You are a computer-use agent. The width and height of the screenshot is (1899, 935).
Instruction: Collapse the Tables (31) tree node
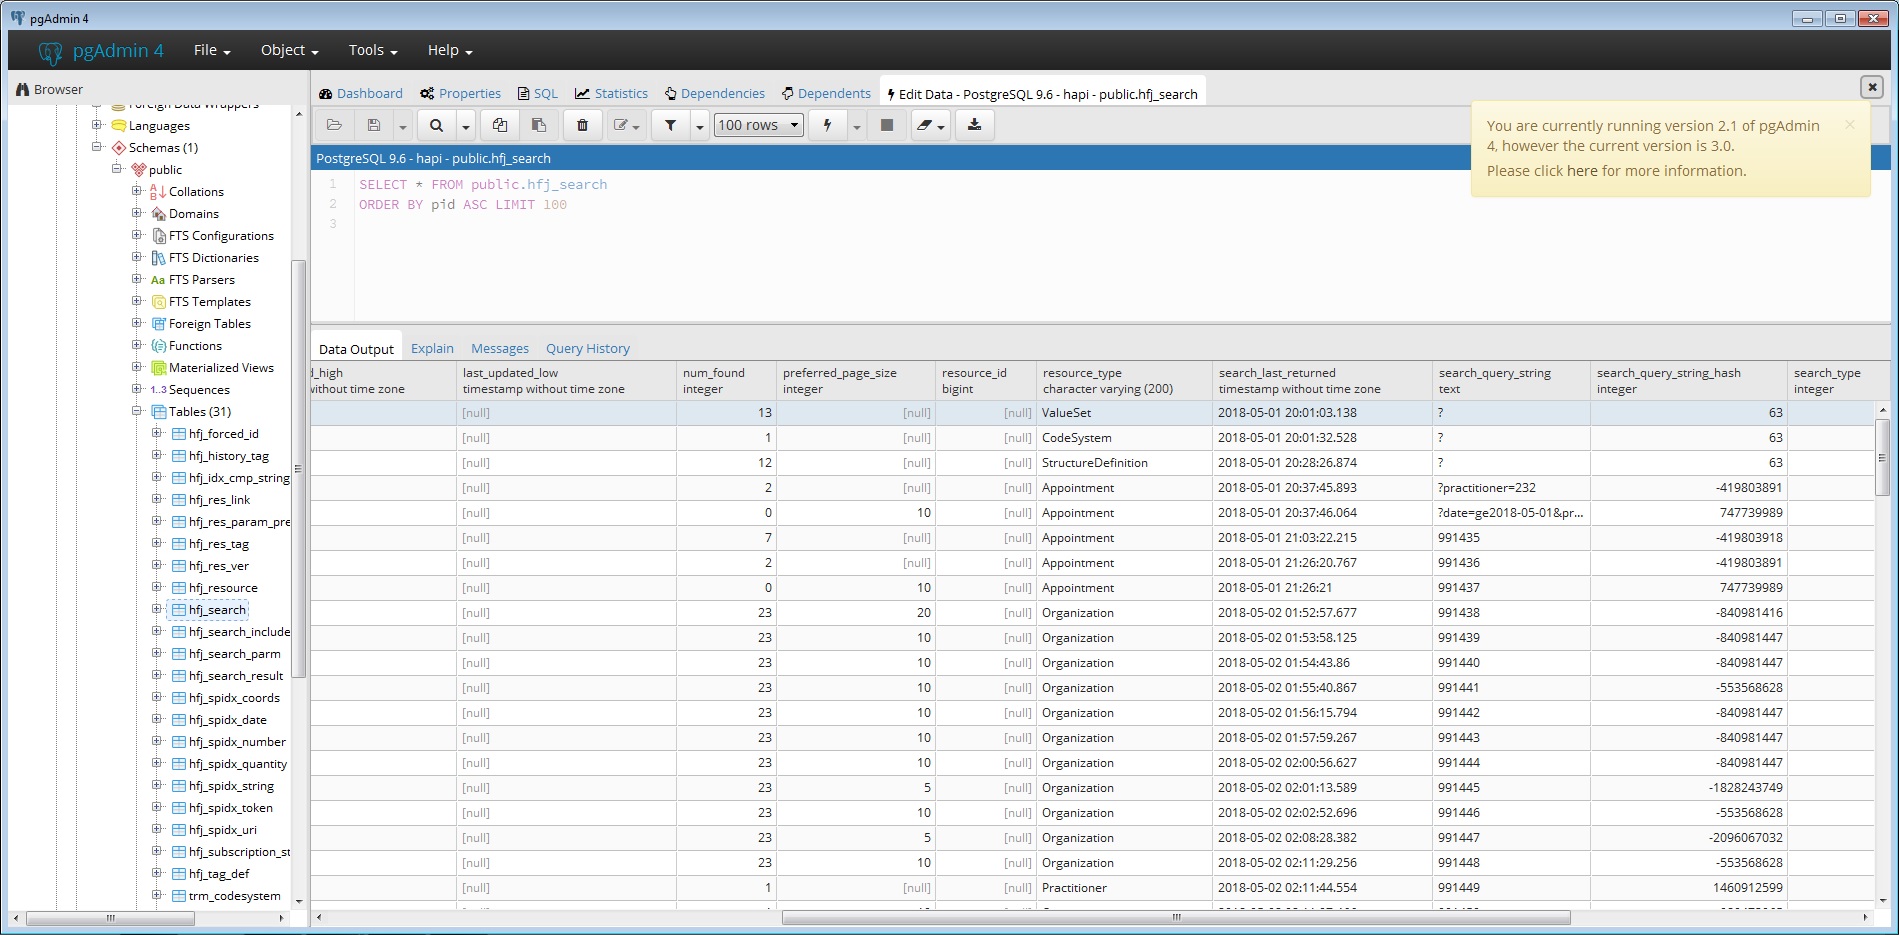point(137,411)
